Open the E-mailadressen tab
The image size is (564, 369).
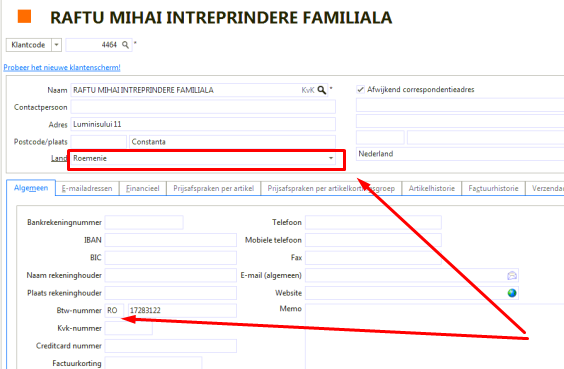[x=87, y=188]
